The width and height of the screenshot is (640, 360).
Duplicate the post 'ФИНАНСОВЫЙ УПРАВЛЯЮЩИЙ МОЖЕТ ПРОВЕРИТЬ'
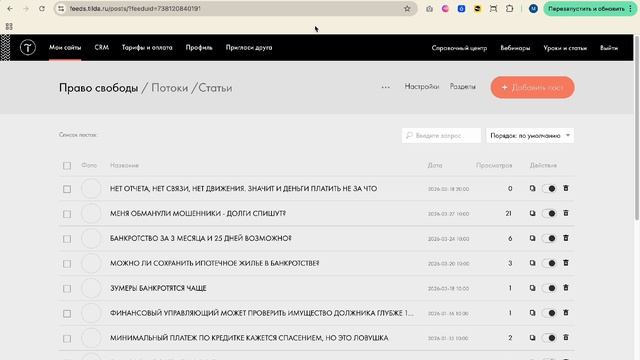tap(532, 313)
